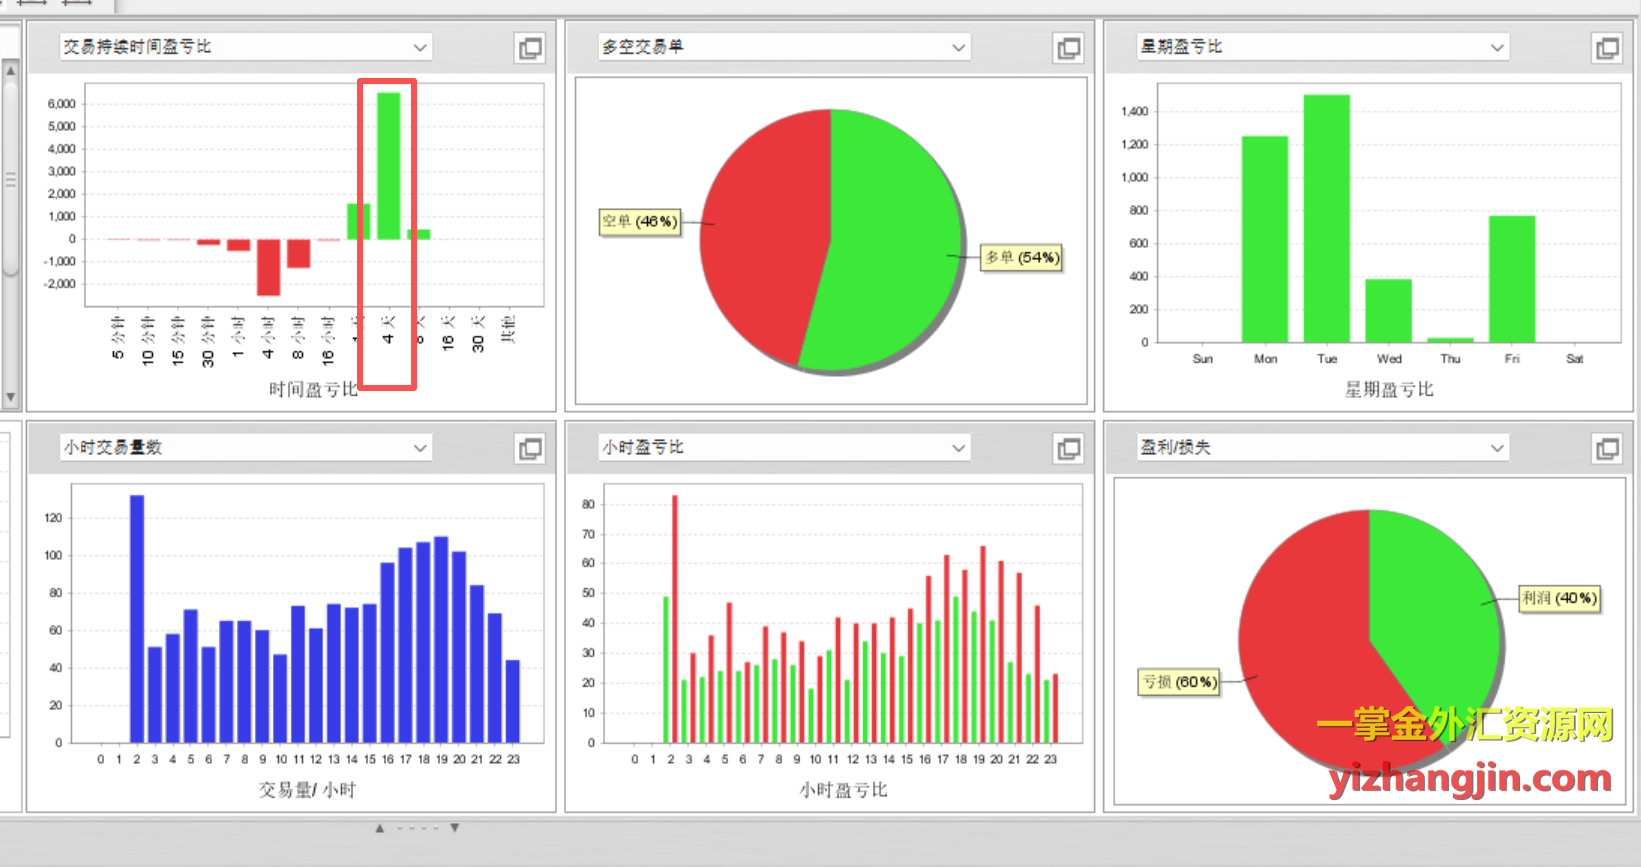The width and height of the screenshot is (1641, 867).
Task: Open the 交易持续时间盈亏比 dropdown
Action: pos(420,47)
